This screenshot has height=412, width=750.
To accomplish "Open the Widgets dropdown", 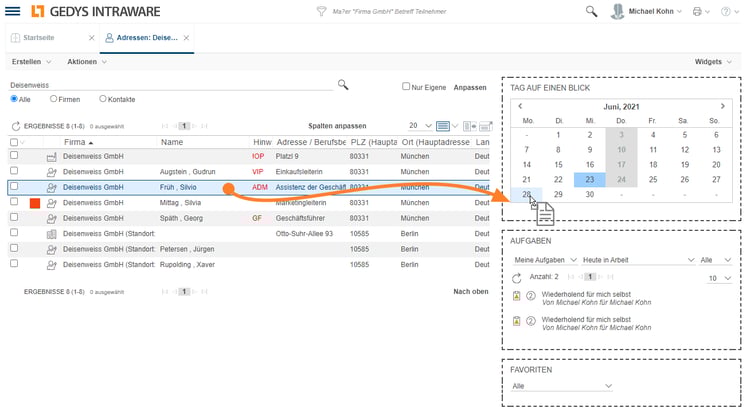I will (x=713, y=62).
